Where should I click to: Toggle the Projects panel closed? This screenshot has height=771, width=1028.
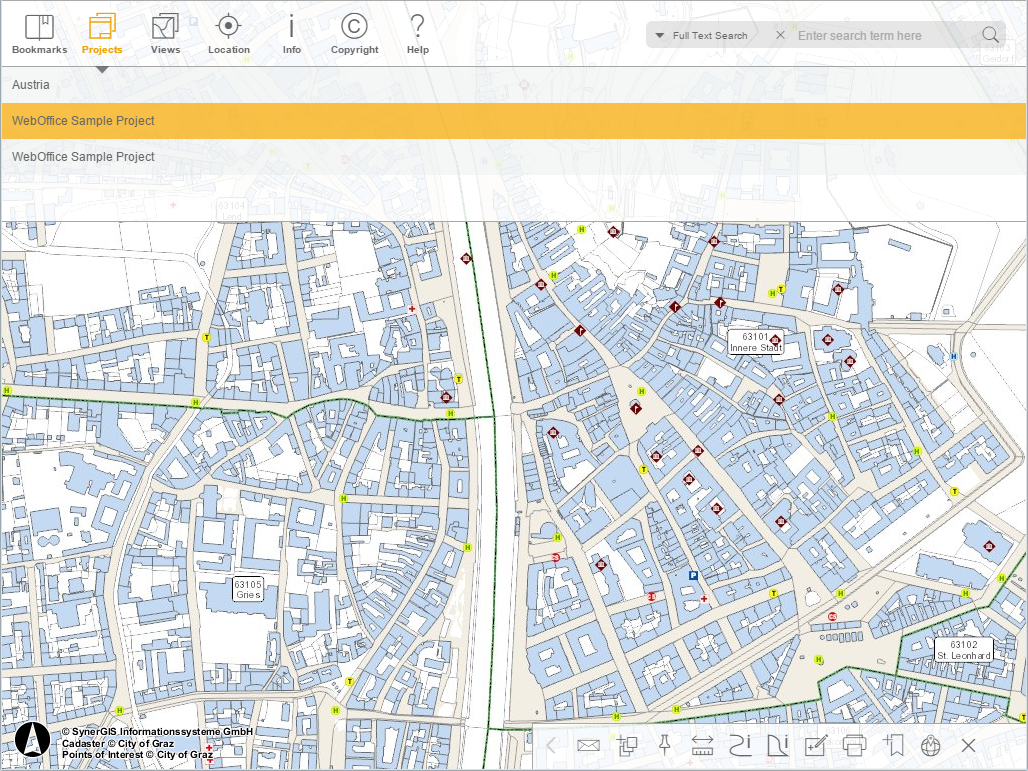[x=101, y=31]
